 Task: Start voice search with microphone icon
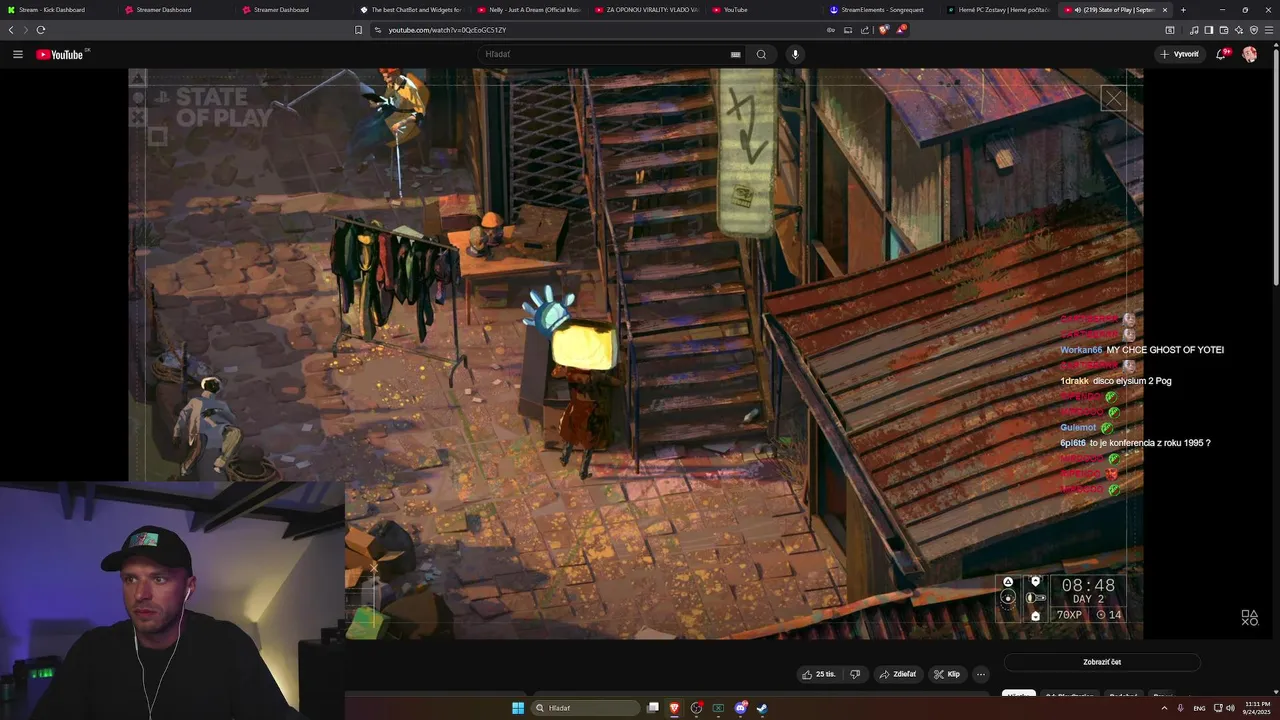pyautogui.click(x=795, y=54)
